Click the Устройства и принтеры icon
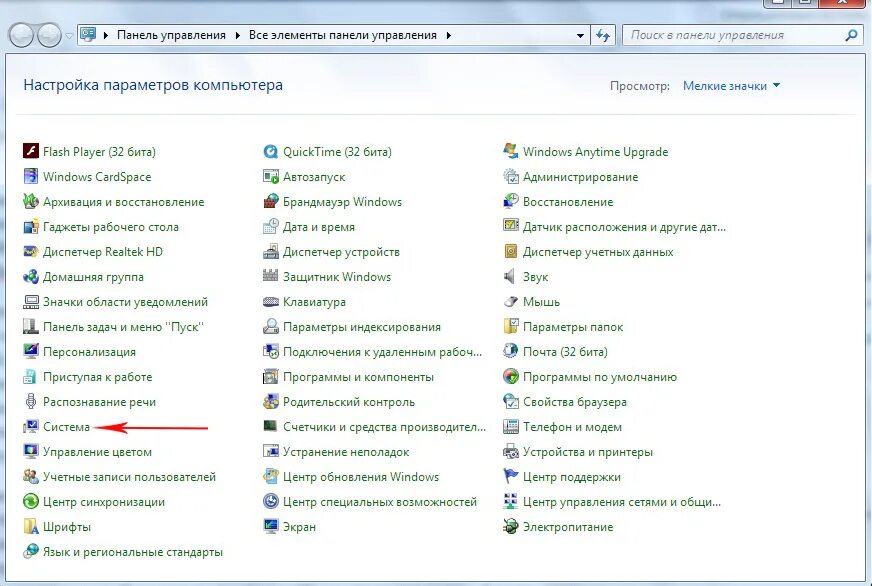872x586 pixels. point(511,451)
